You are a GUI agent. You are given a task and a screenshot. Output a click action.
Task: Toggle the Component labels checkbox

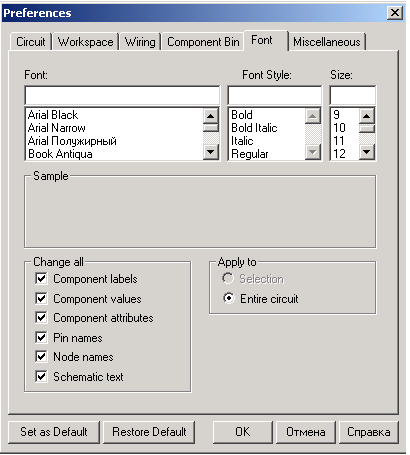(41, 278)
